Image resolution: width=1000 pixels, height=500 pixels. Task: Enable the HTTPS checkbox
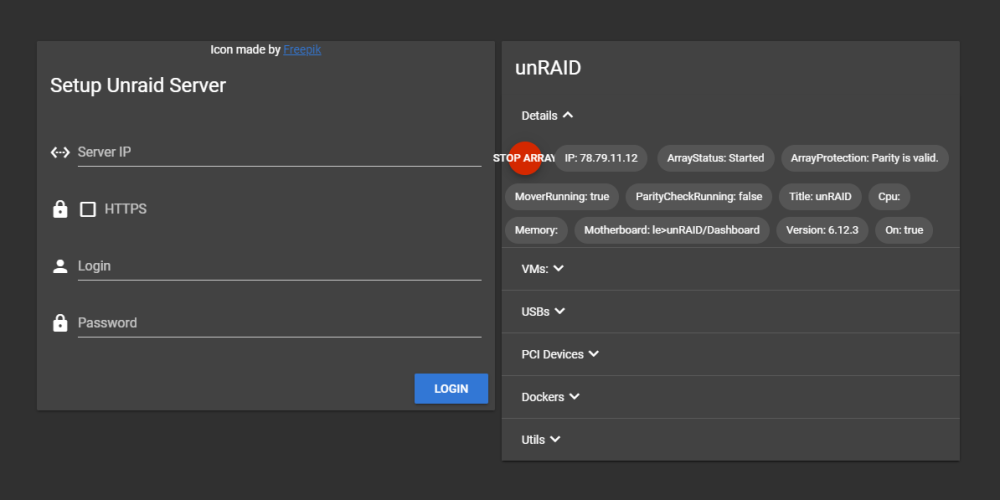(88, 209)
